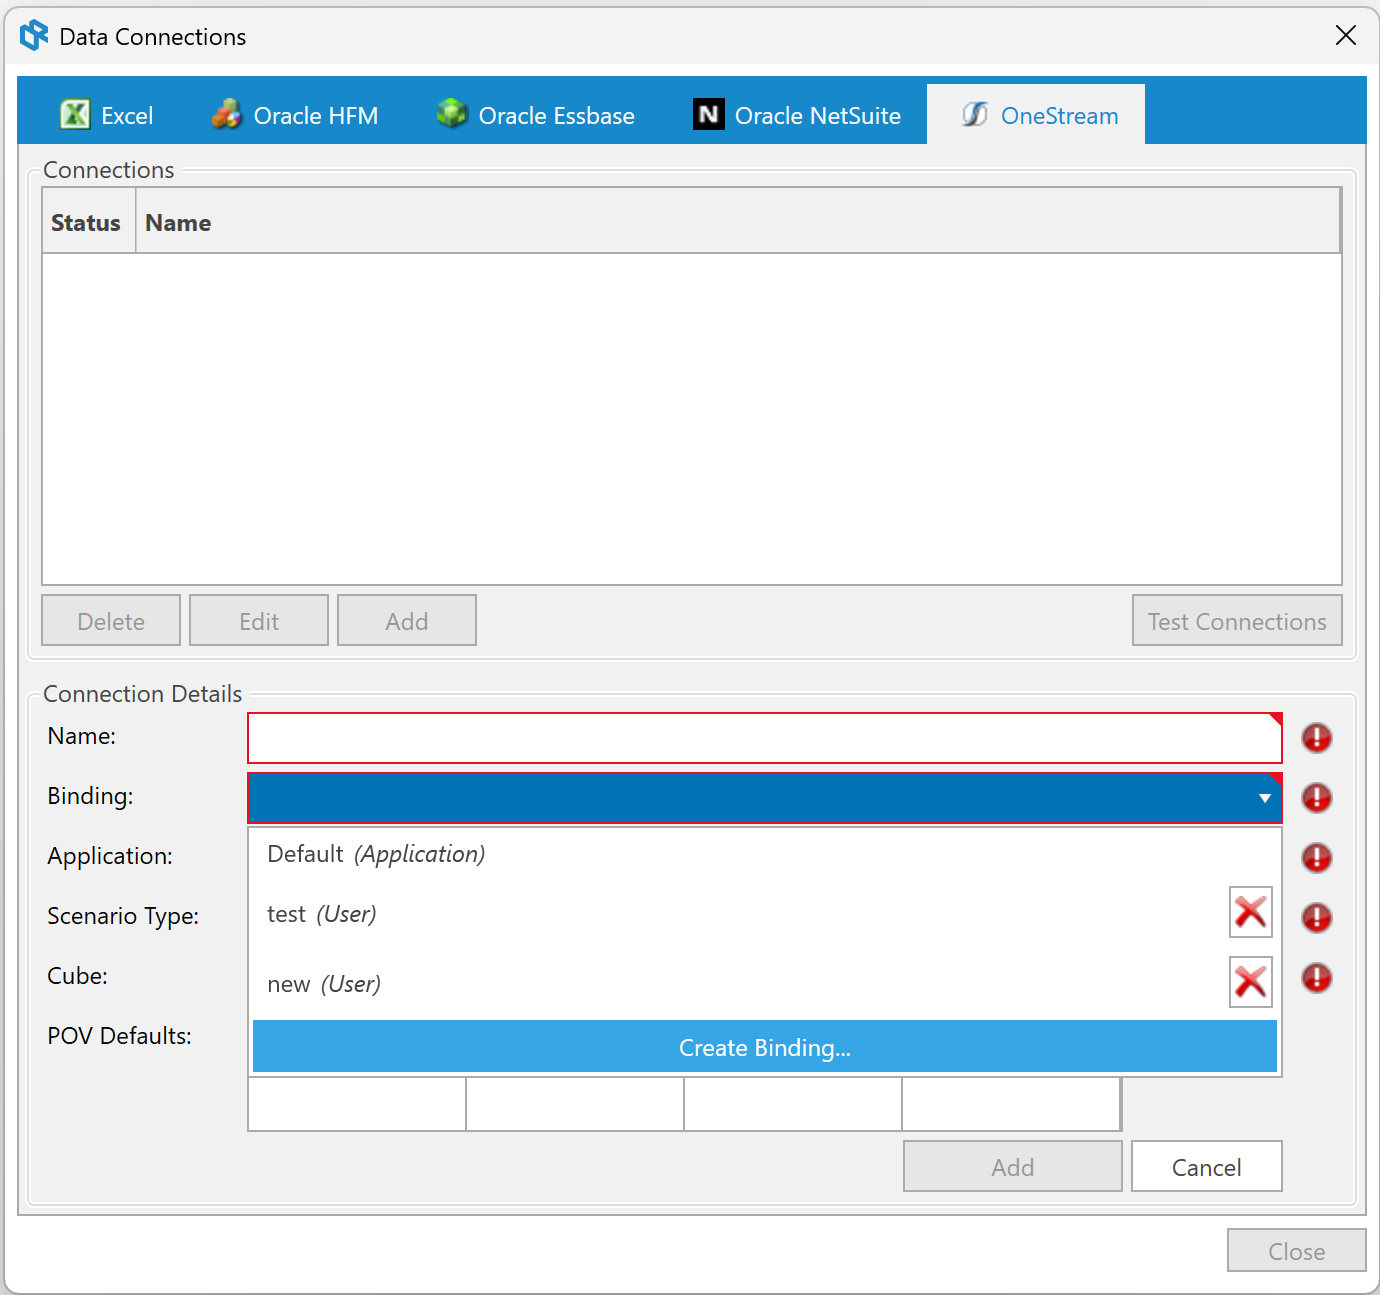Click the error icon beside Cube row

tap(1316, 978)
